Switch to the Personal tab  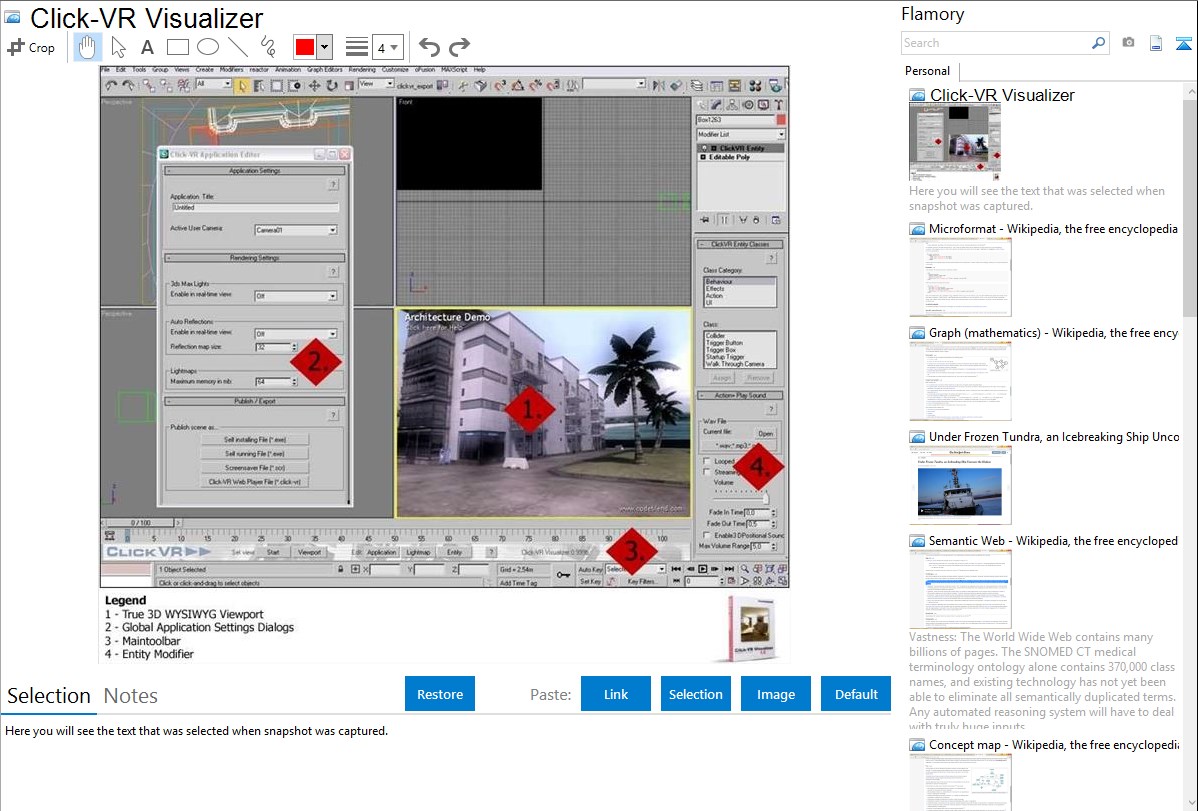(x=927, y=70)
